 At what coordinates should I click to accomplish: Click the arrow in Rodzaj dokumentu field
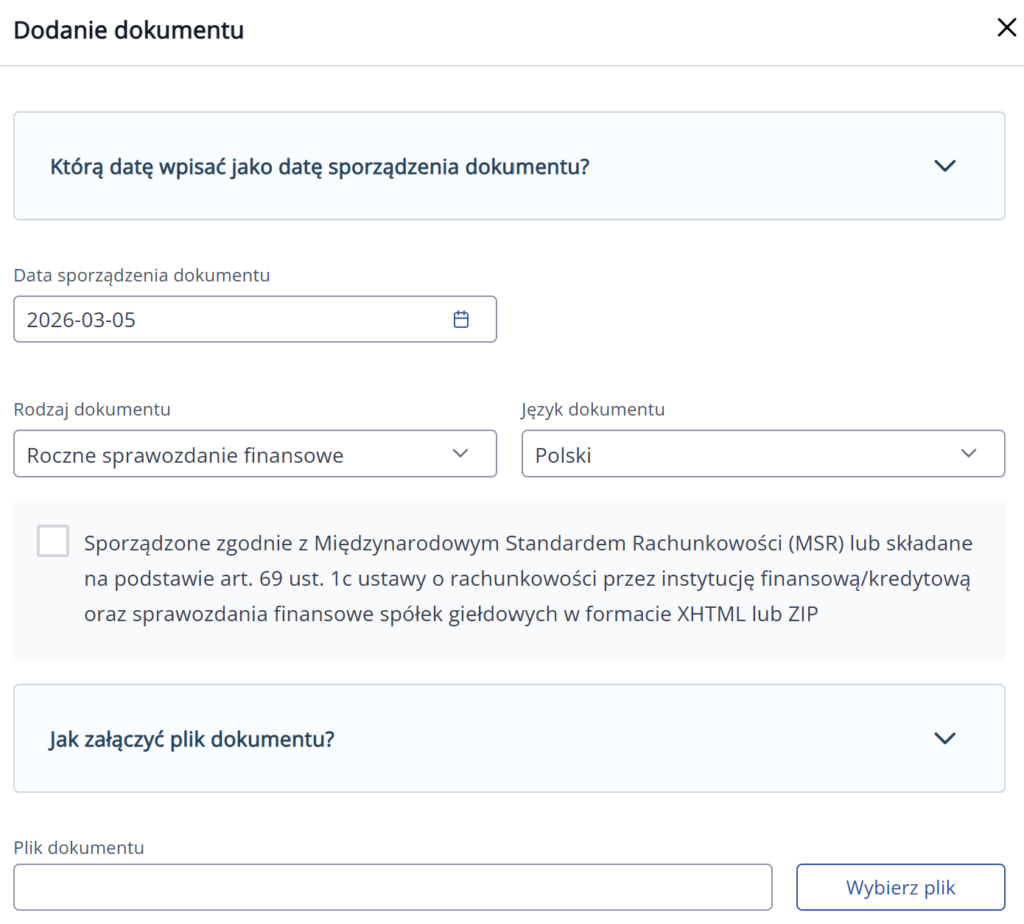point(460,454)
